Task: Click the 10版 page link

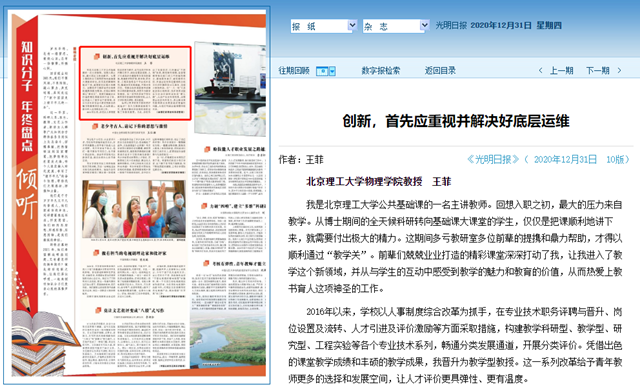Action: (615, 159)
